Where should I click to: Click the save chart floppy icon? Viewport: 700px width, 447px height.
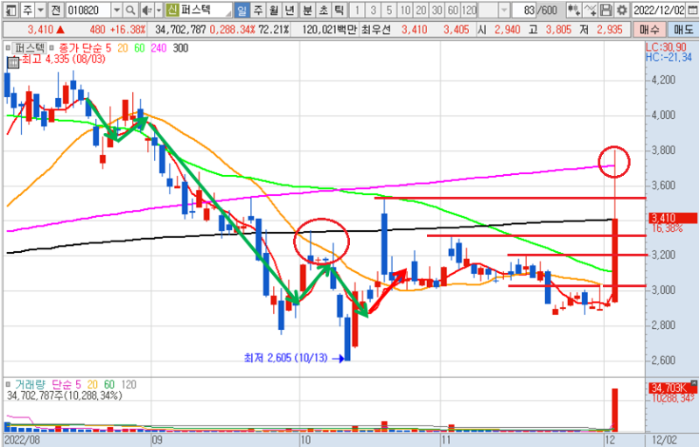click(x=606, y=10)
